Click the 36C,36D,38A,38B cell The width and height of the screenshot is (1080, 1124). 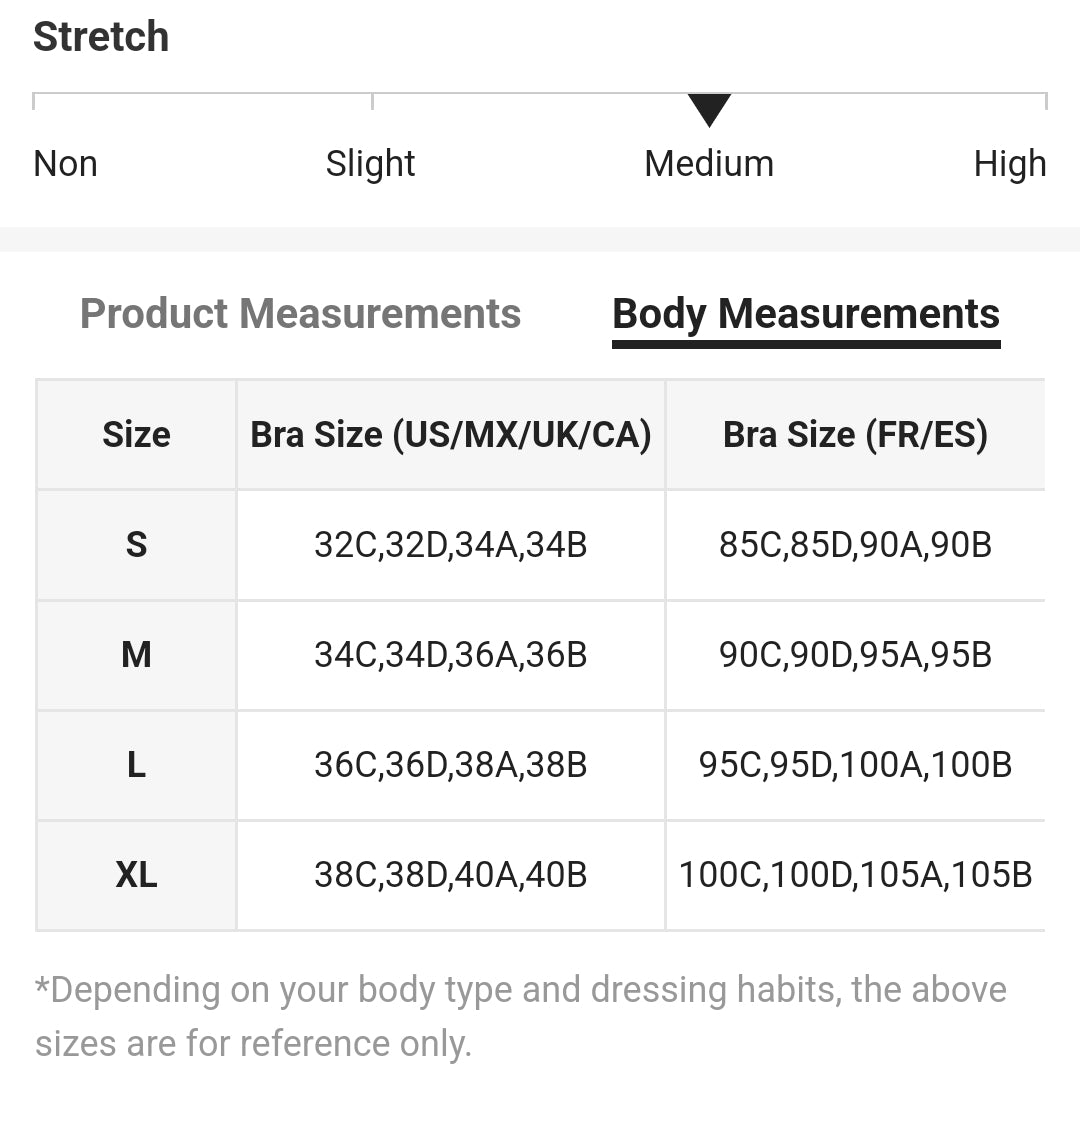(x=451, y=765)
